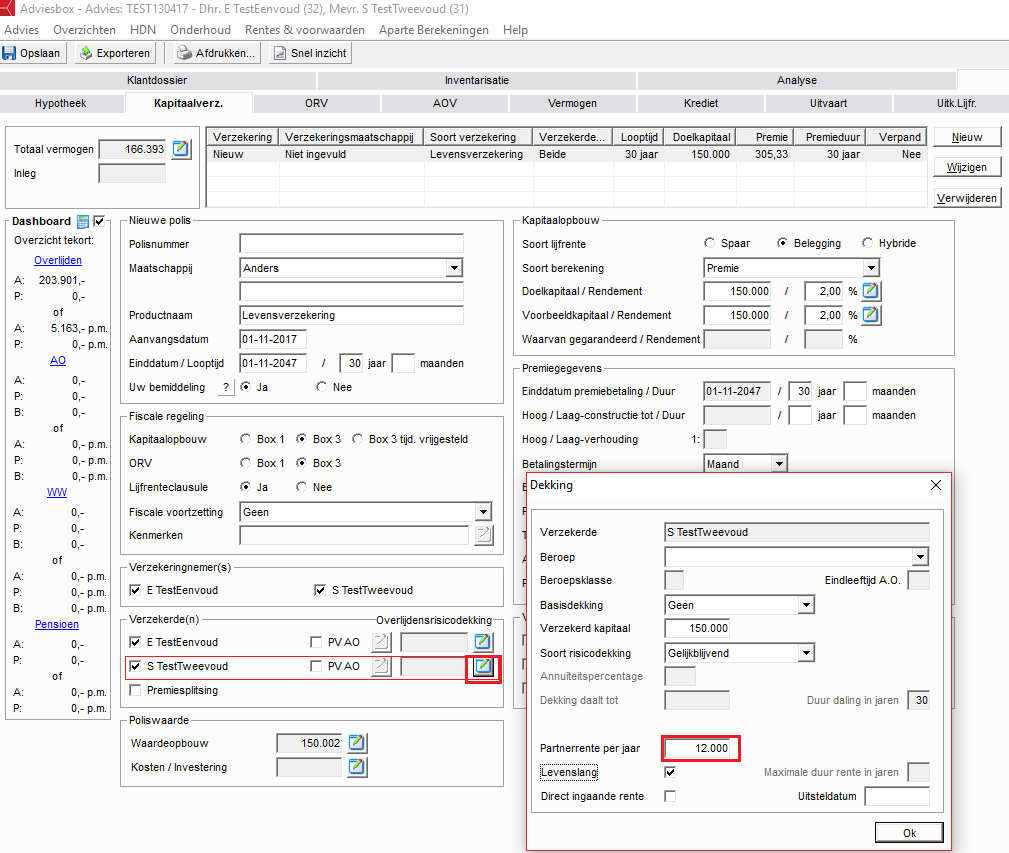Screen dimensions: 1009x853
Task: Click the Snel inzicht toolbar icon
Action: [280, 53]
